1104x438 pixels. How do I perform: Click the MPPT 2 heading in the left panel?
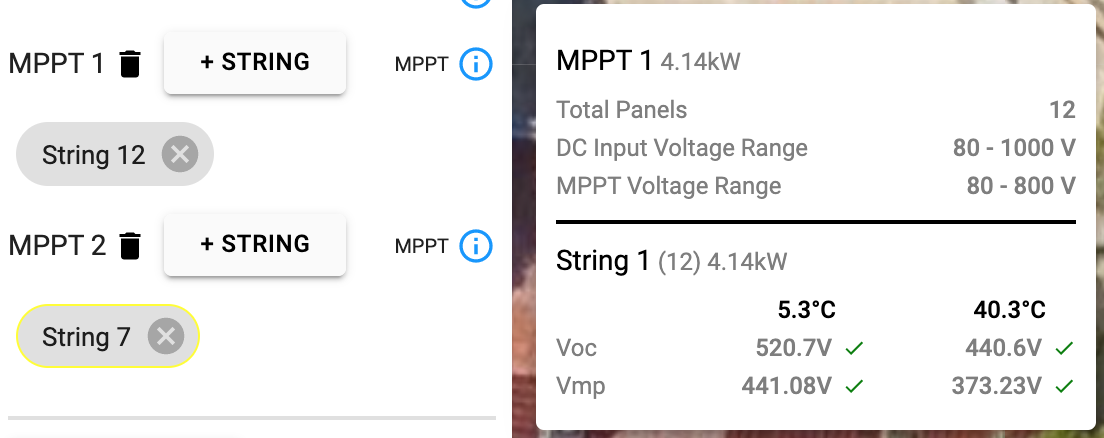tap(57, 246)
